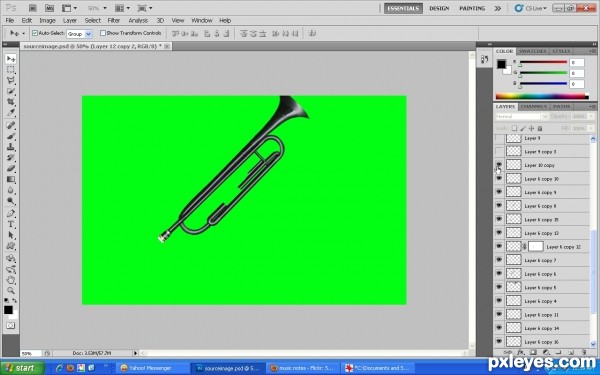The height and width of the screenshot is (375, 600).
Task: Open the Analysis menu
Action: click(138, 21)
